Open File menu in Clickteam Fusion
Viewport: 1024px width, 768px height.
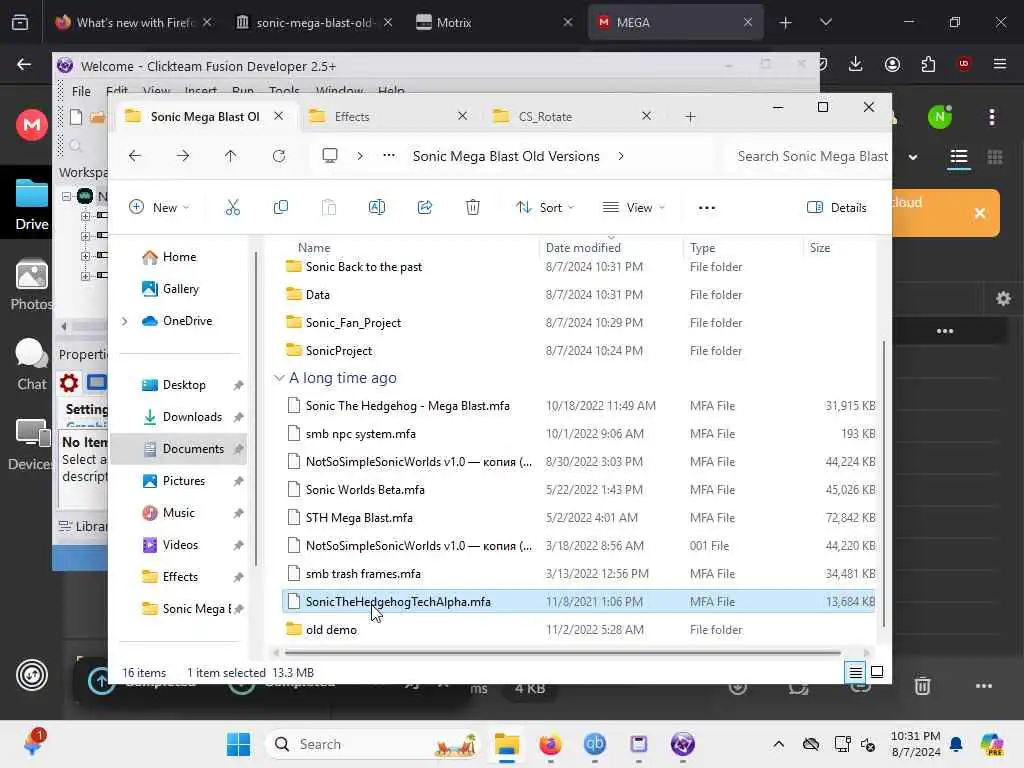pyautogui.click(x=81, y=91)
